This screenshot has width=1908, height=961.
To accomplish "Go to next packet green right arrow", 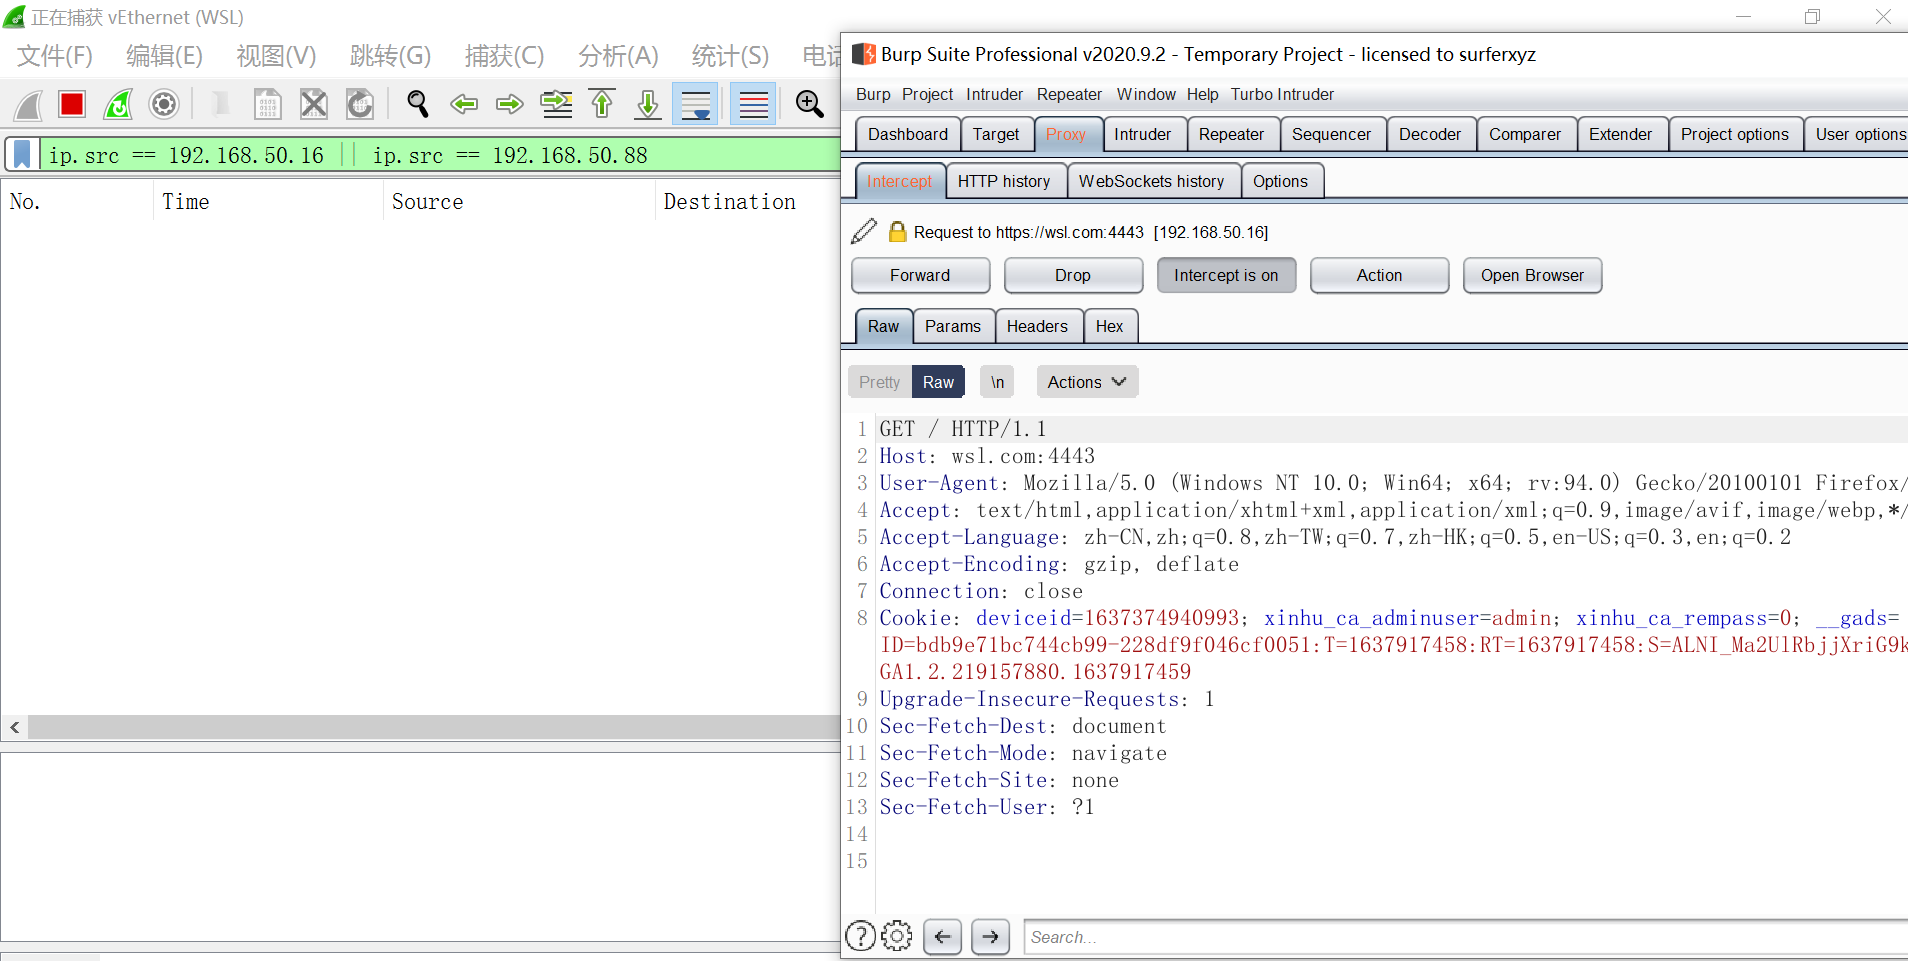I will [x=510, y=104].
